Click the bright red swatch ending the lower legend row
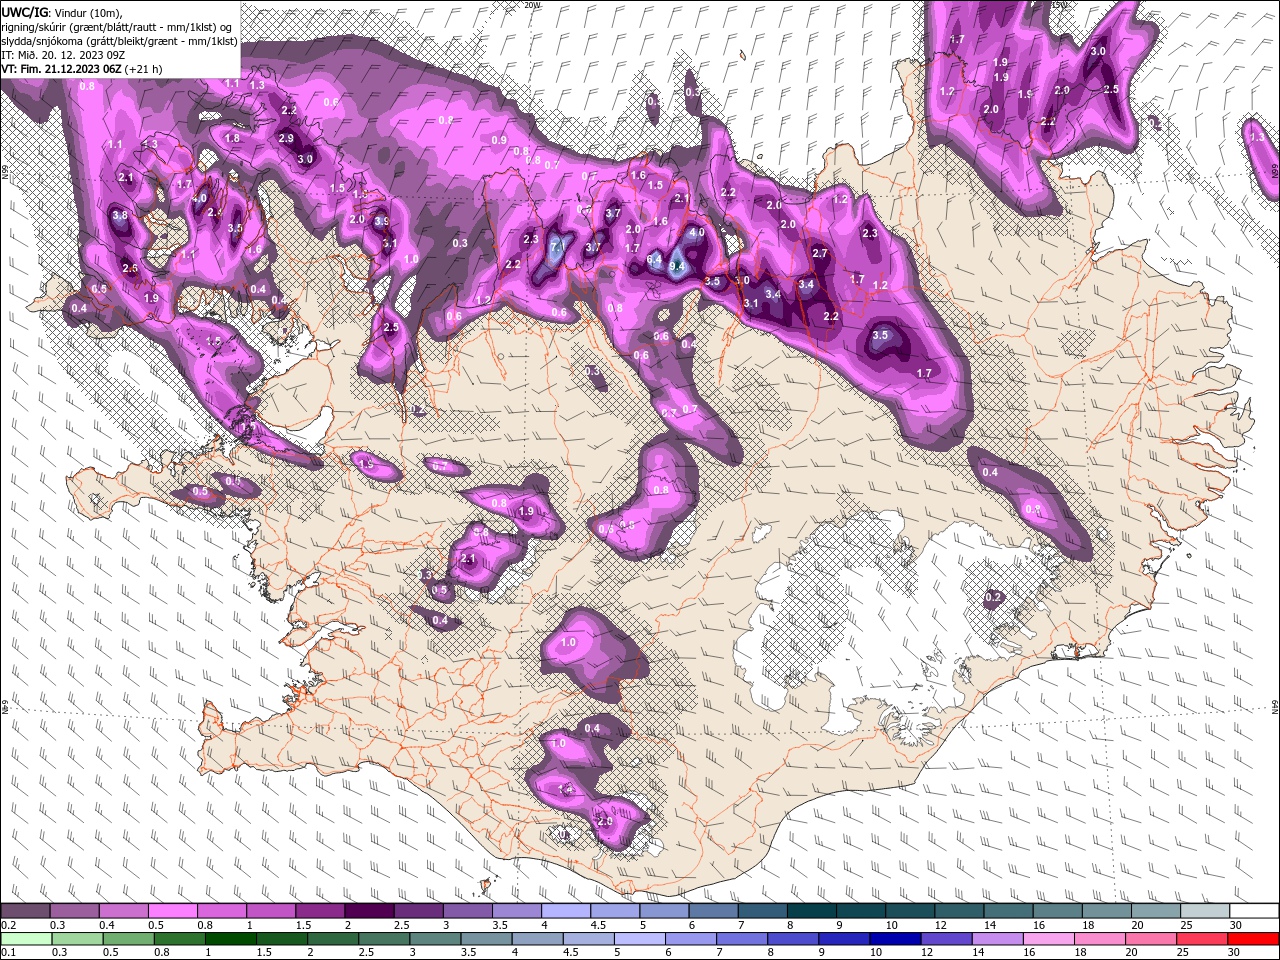Image resolution: width=1280 pixels, height=960 pixels. (x=1255, y=938)
